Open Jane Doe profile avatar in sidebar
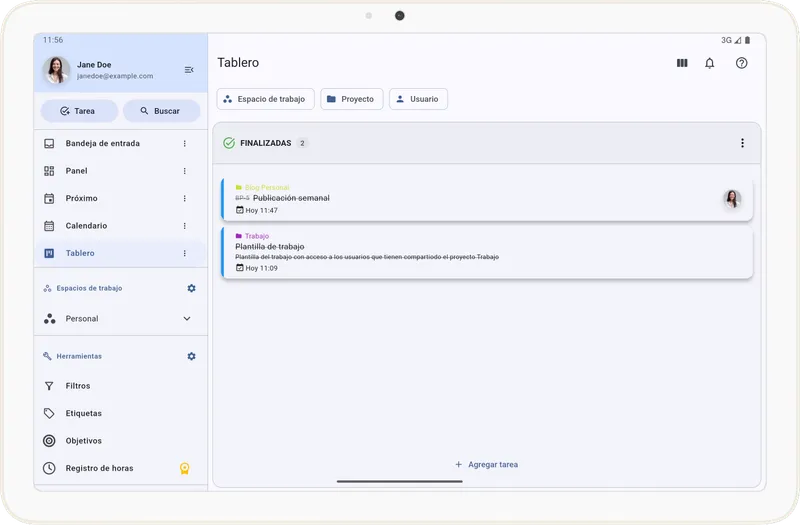 click(57, 70)
